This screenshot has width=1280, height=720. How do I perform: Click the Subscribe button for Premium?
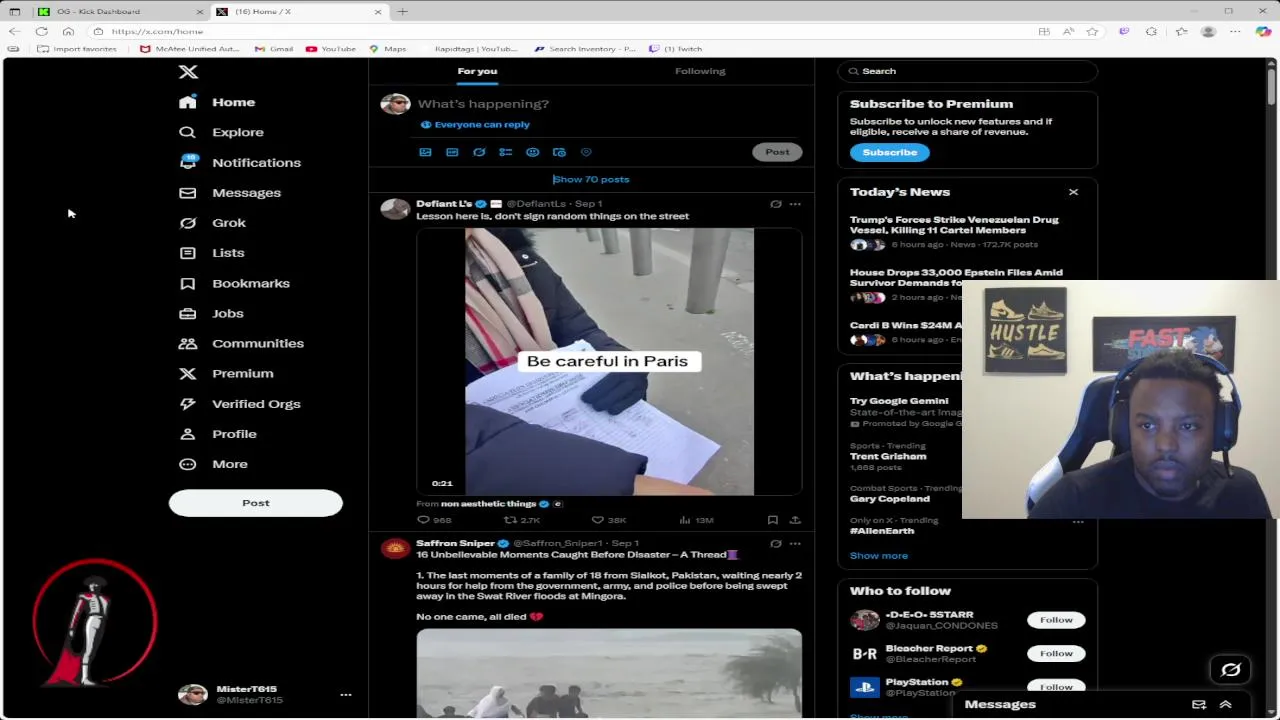coord(890,152)
